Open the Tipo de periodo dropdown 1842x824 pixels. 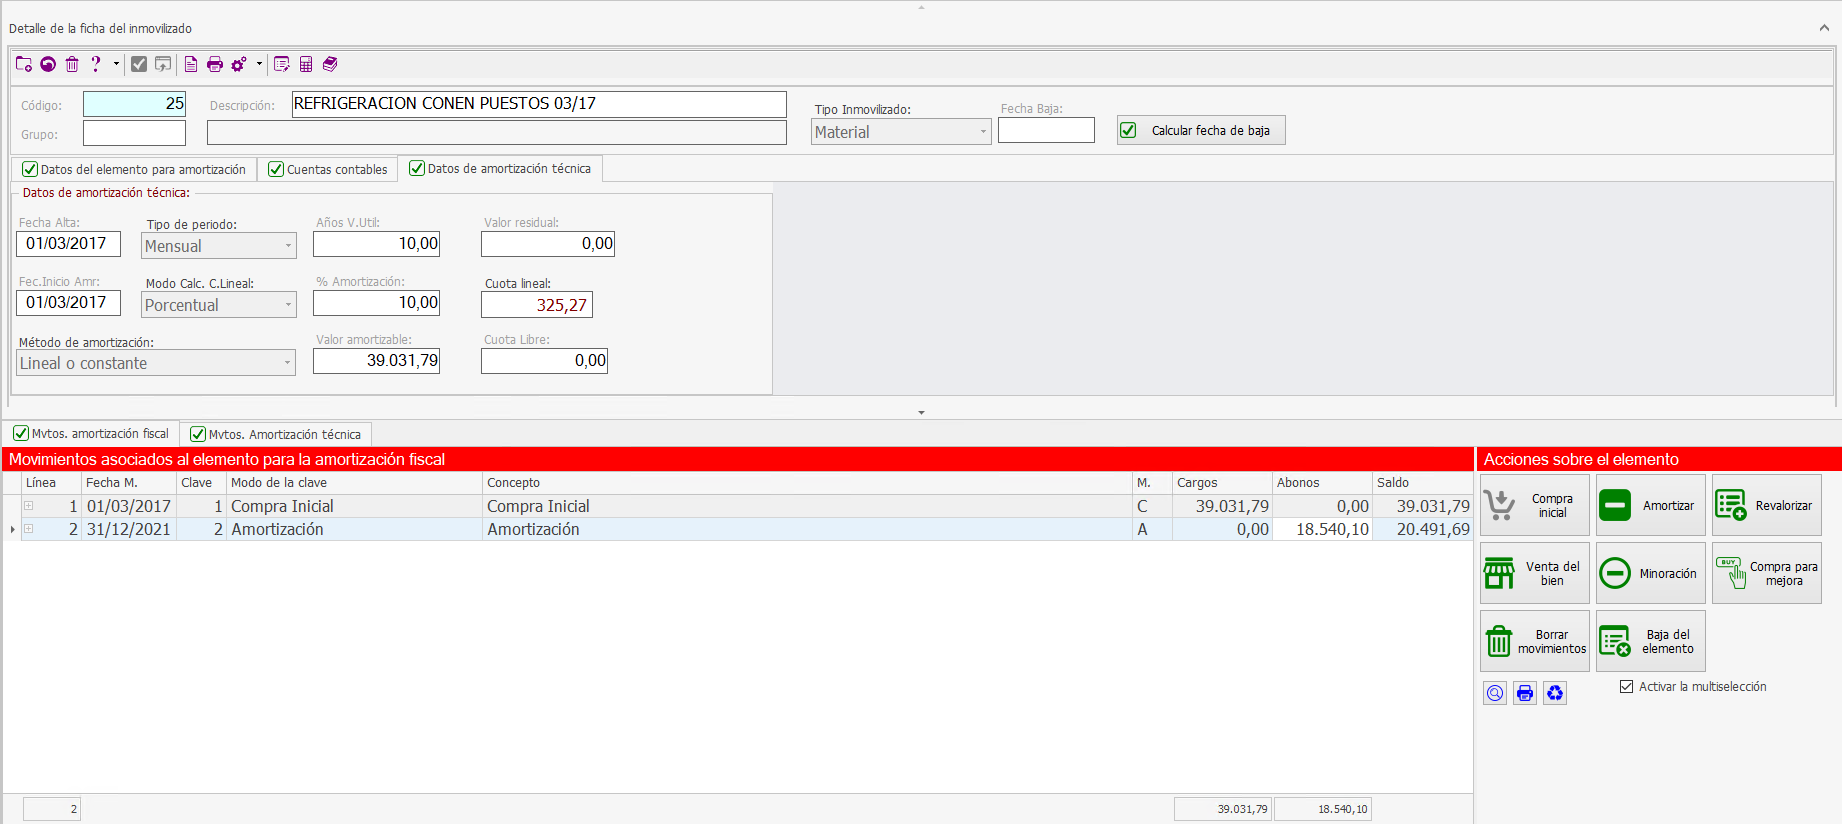tap(288, 246)
